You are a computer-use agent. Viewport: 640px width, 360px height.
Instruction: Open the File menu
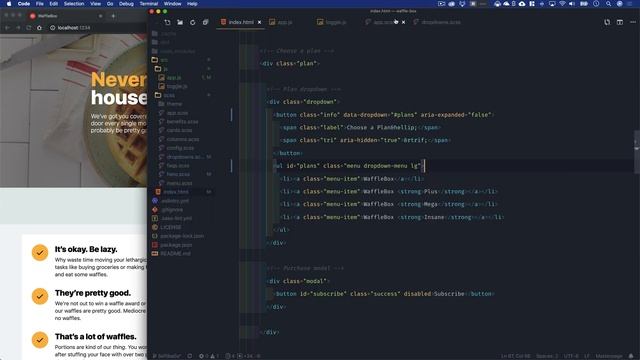[40, 4]
